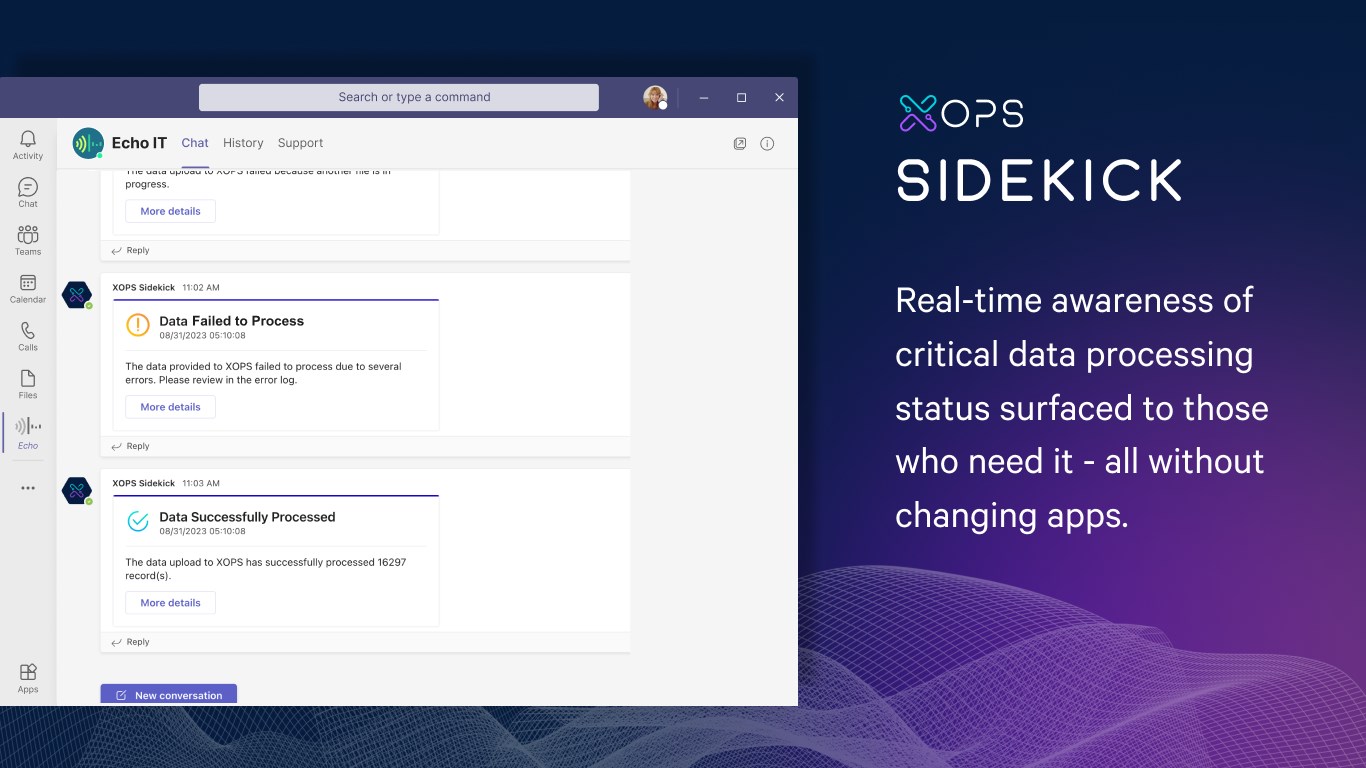This screenshot has height=768, width=1366.
Task: Minimize the Teams window
Action: tap(704, 97)
